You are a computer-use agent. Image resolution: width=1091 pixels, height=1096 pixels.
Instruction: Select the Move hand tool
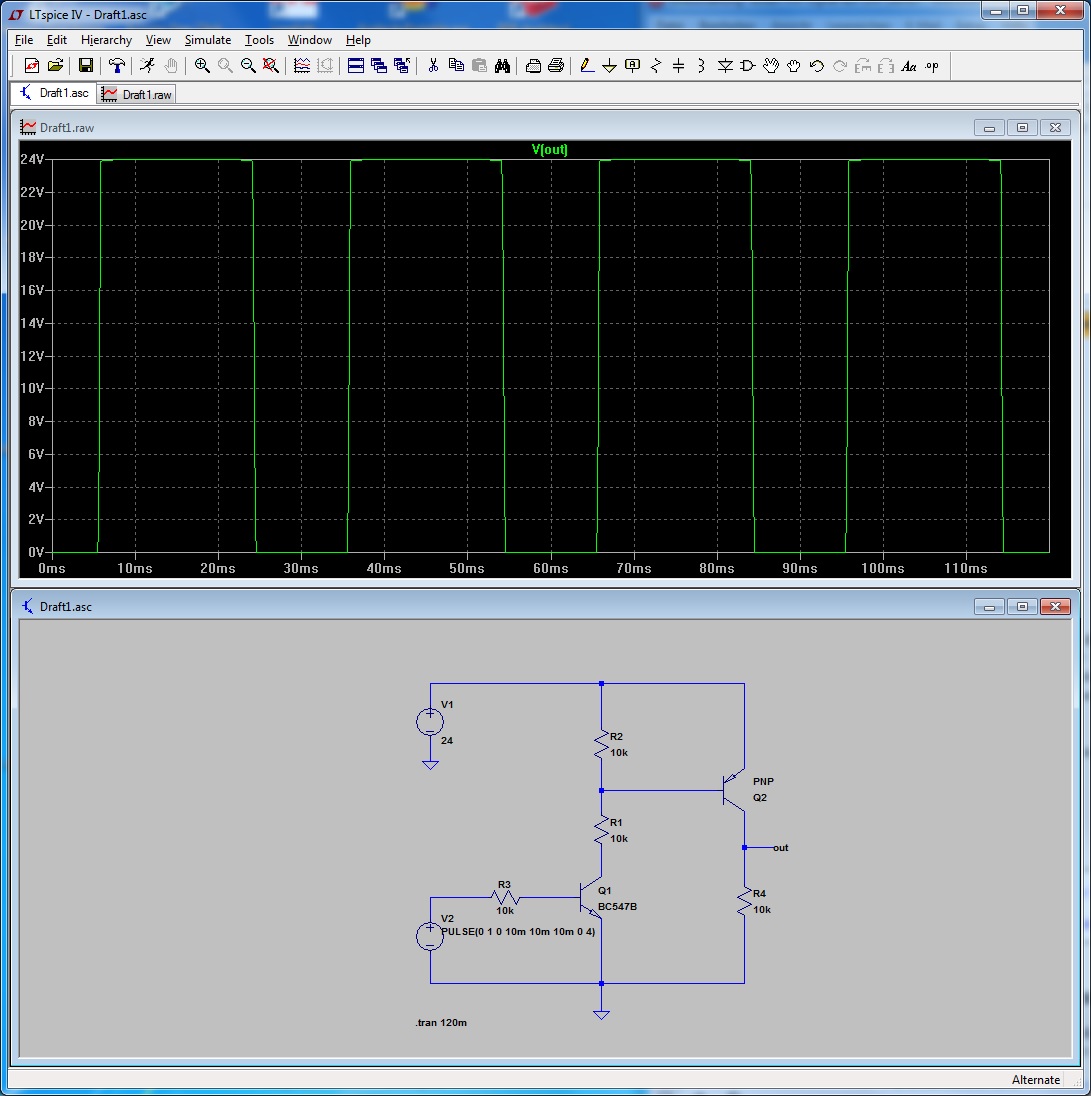pos(771,66)
